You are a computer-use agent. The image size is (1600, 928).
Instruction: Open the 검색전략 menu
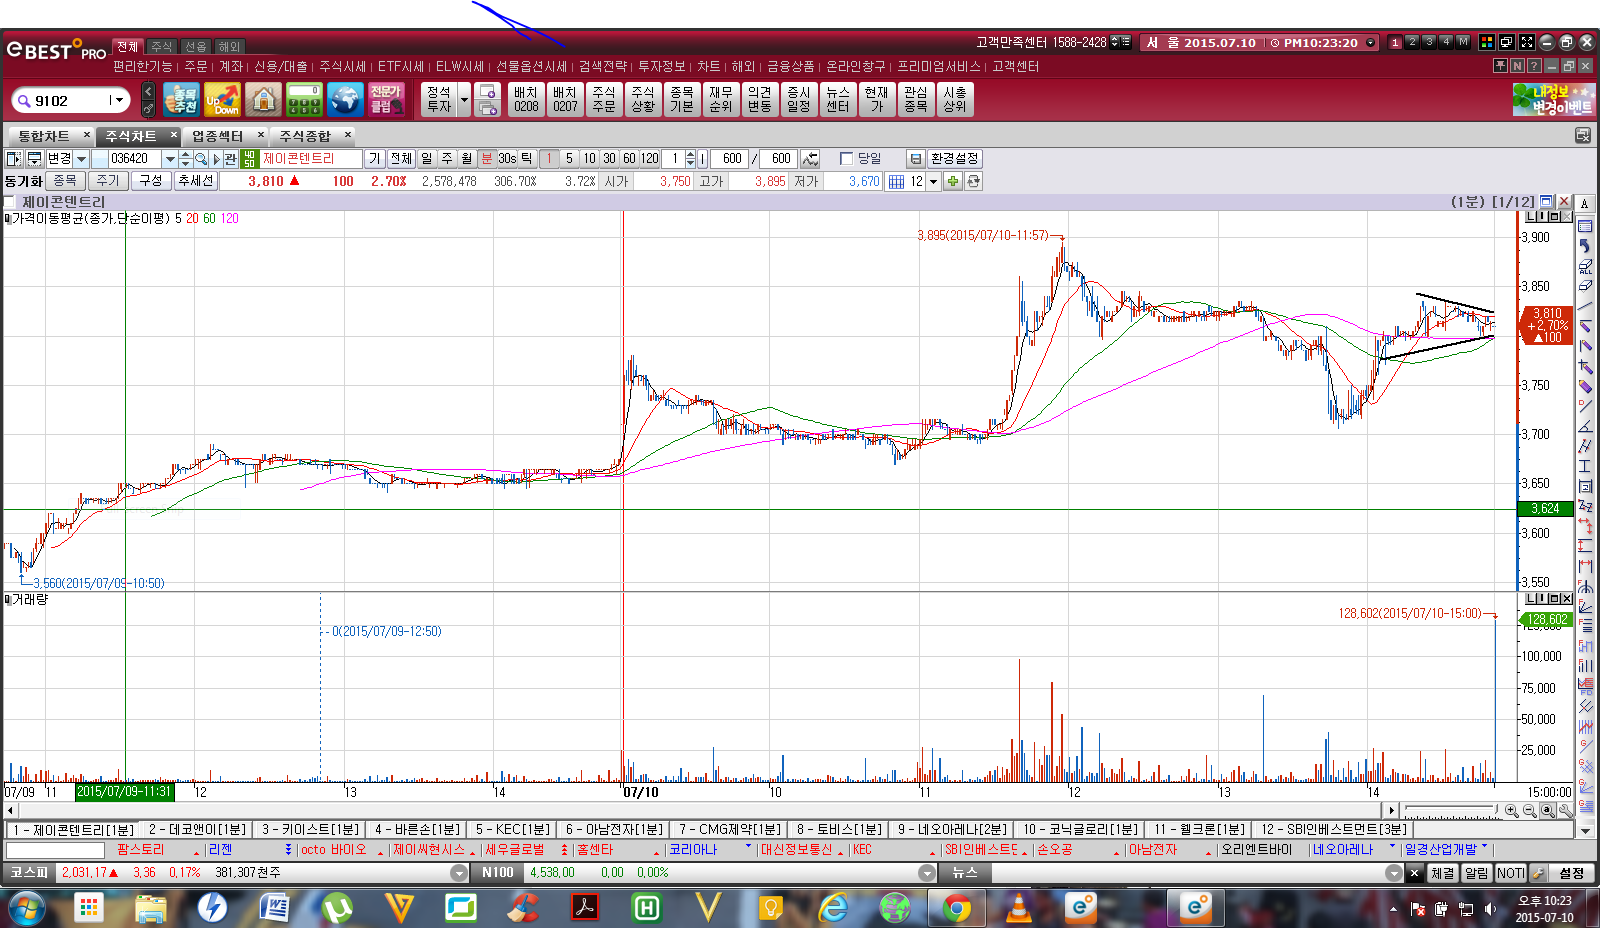click(x=603, y=66)
